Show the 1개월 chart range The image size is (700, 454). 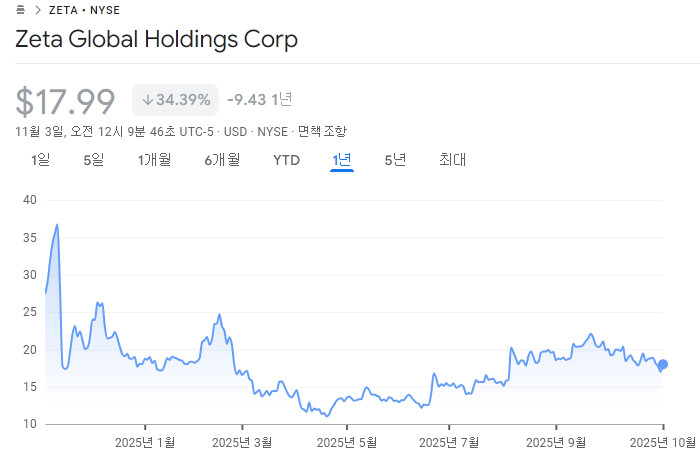pyautogui.click(x=155, y=159)
